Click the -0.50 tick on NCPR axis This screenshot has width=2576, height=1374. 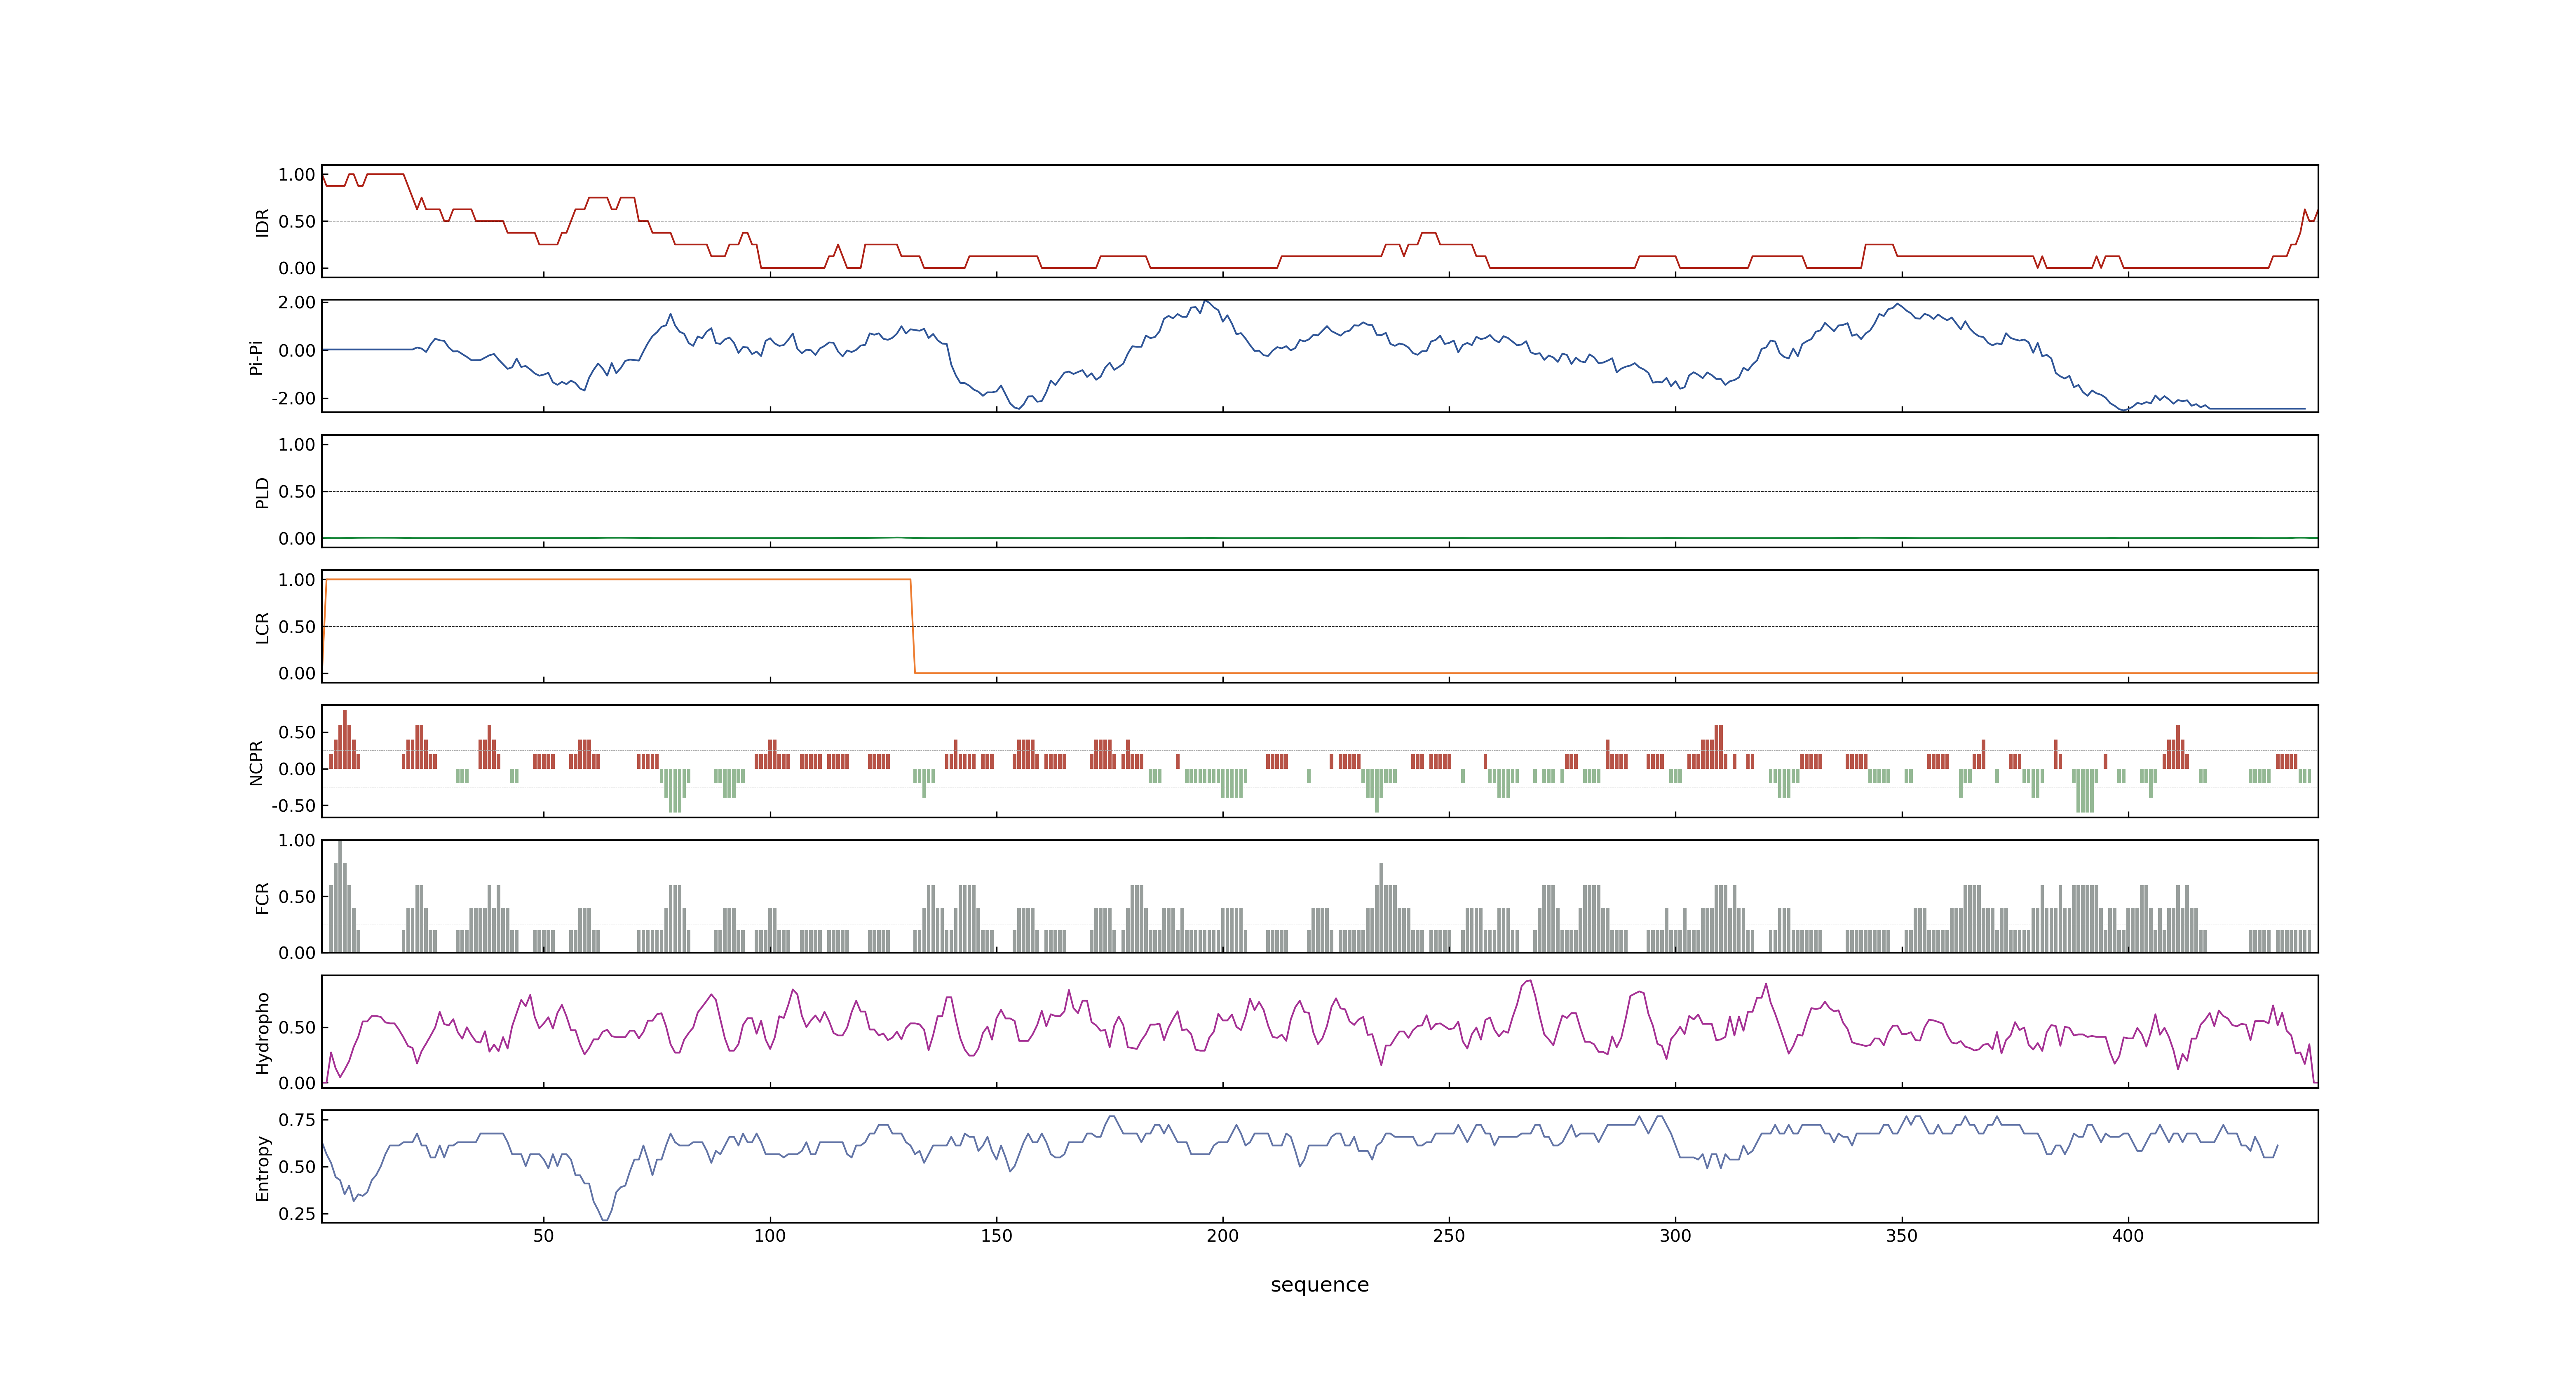click(x=293, y=805)
